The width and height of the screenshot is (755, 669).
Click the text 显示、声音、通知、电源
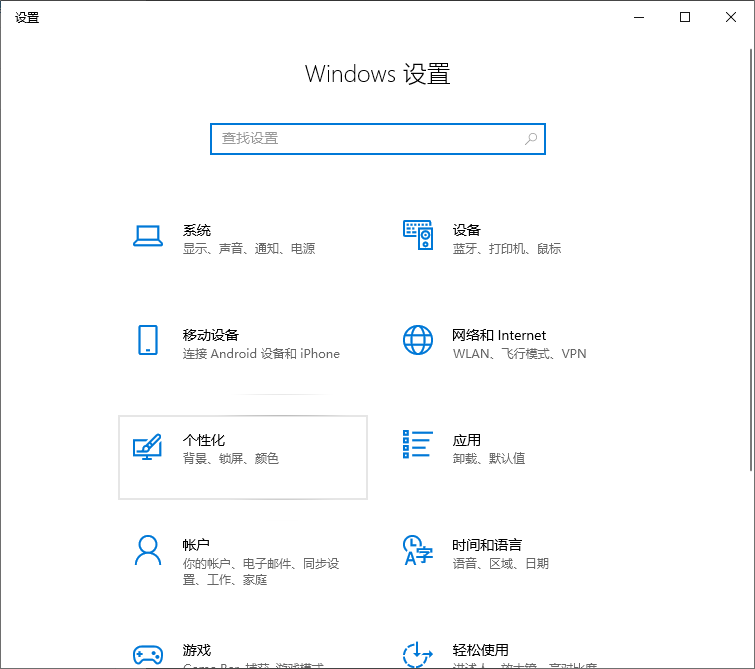tap(248, 249)
